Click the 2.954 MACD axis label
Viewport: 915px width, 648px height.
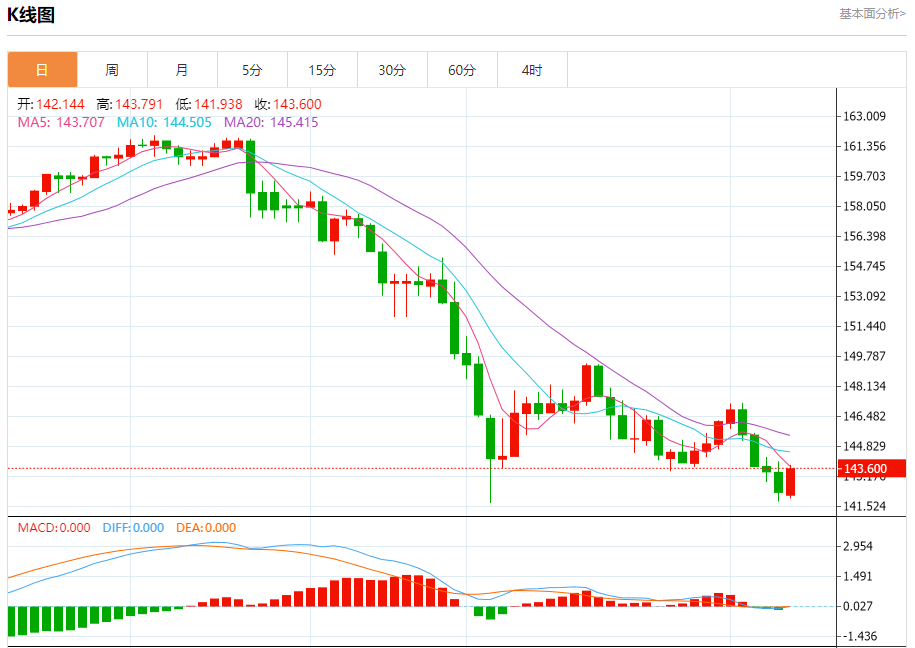(x=858, y=546)
